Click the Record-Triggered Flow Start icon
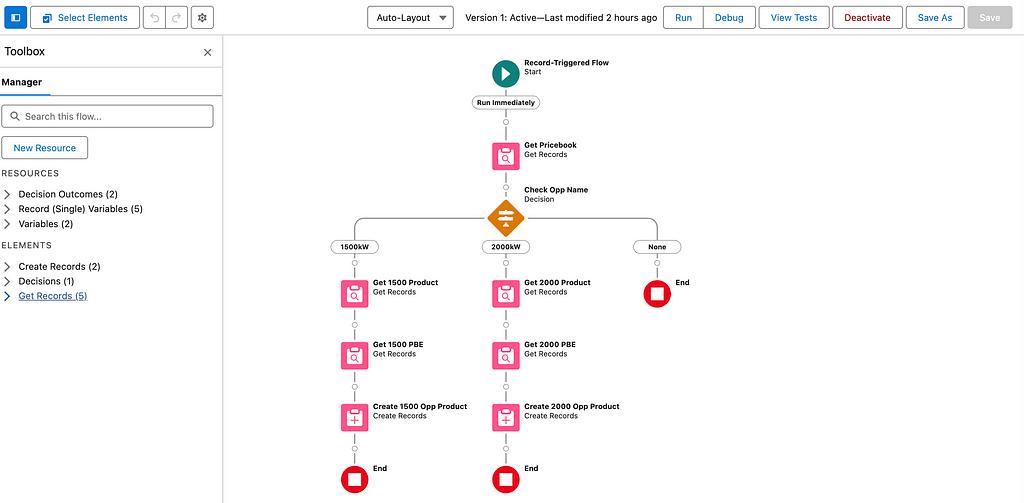Screen dimensions: 1024x503 coord(506,73)
